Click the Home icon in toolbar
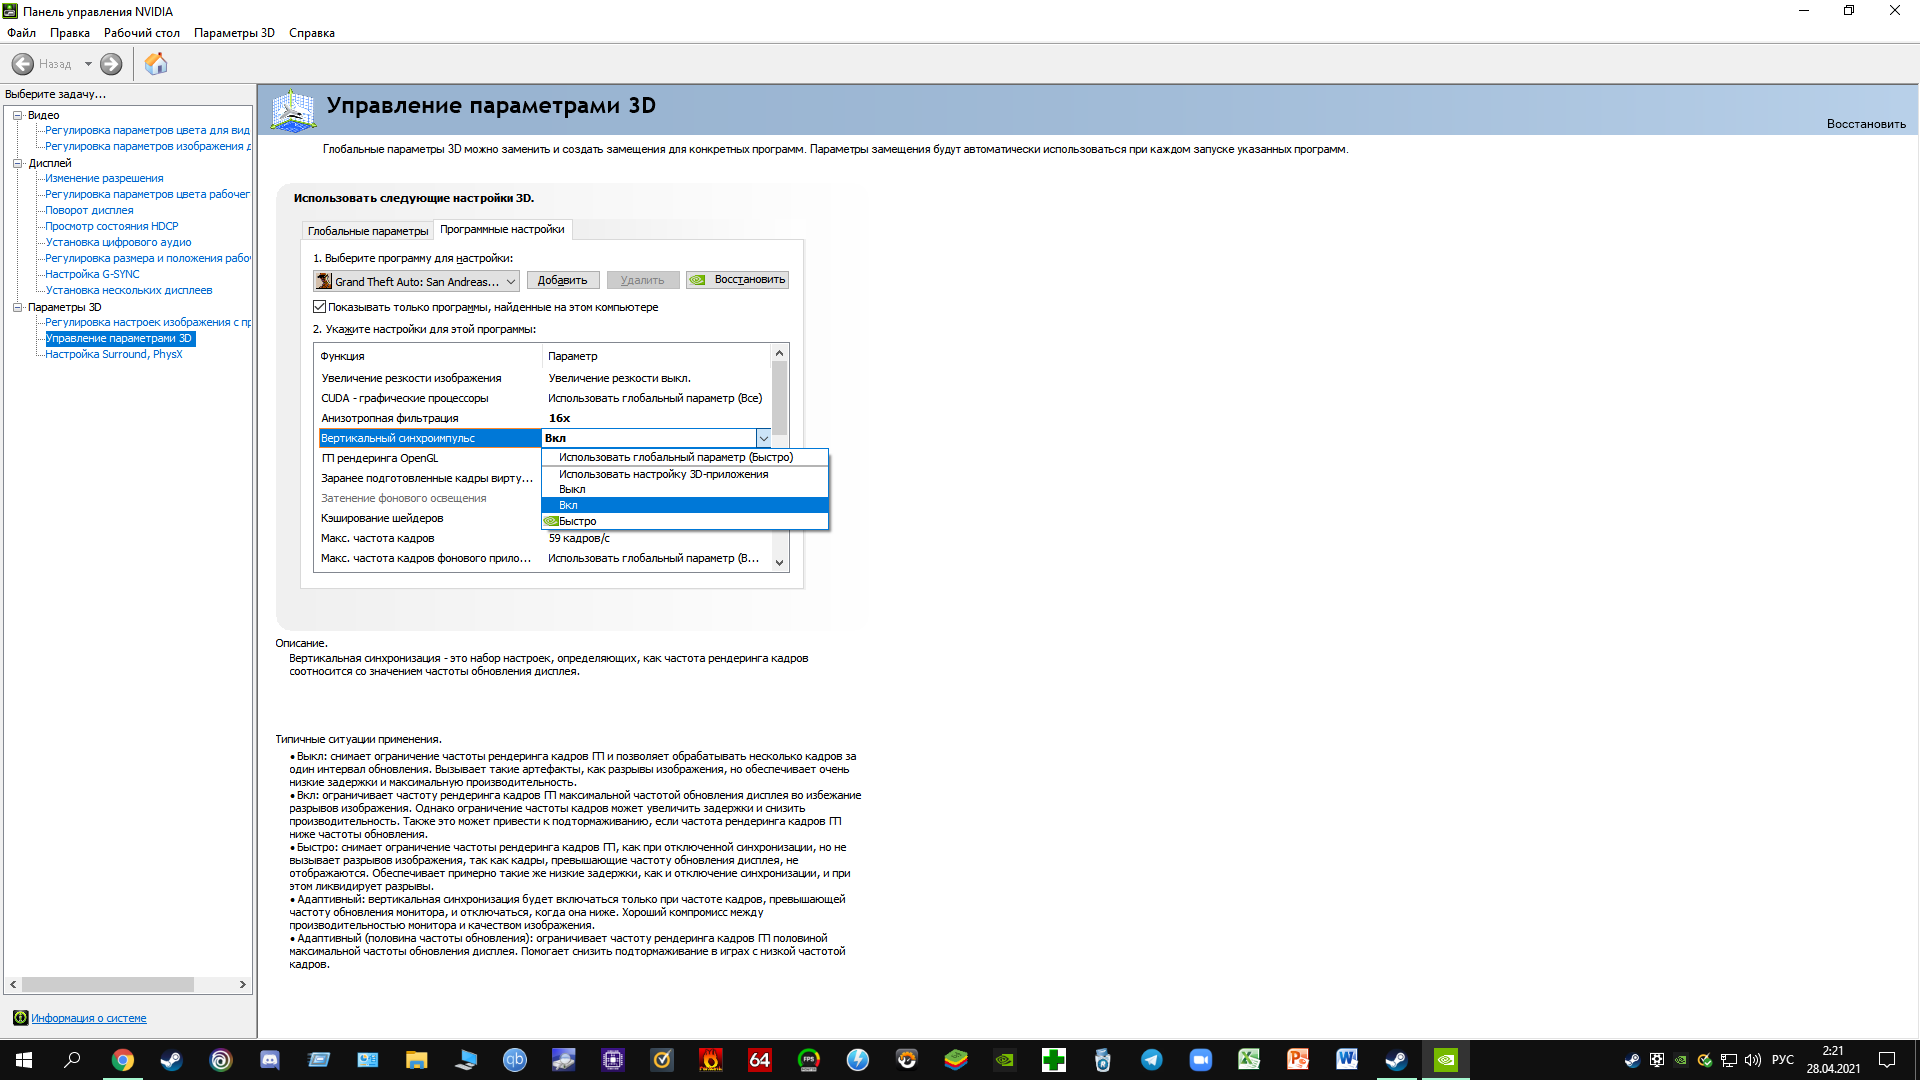Viewport: 1920px width, 1080px height. [156, 64]
